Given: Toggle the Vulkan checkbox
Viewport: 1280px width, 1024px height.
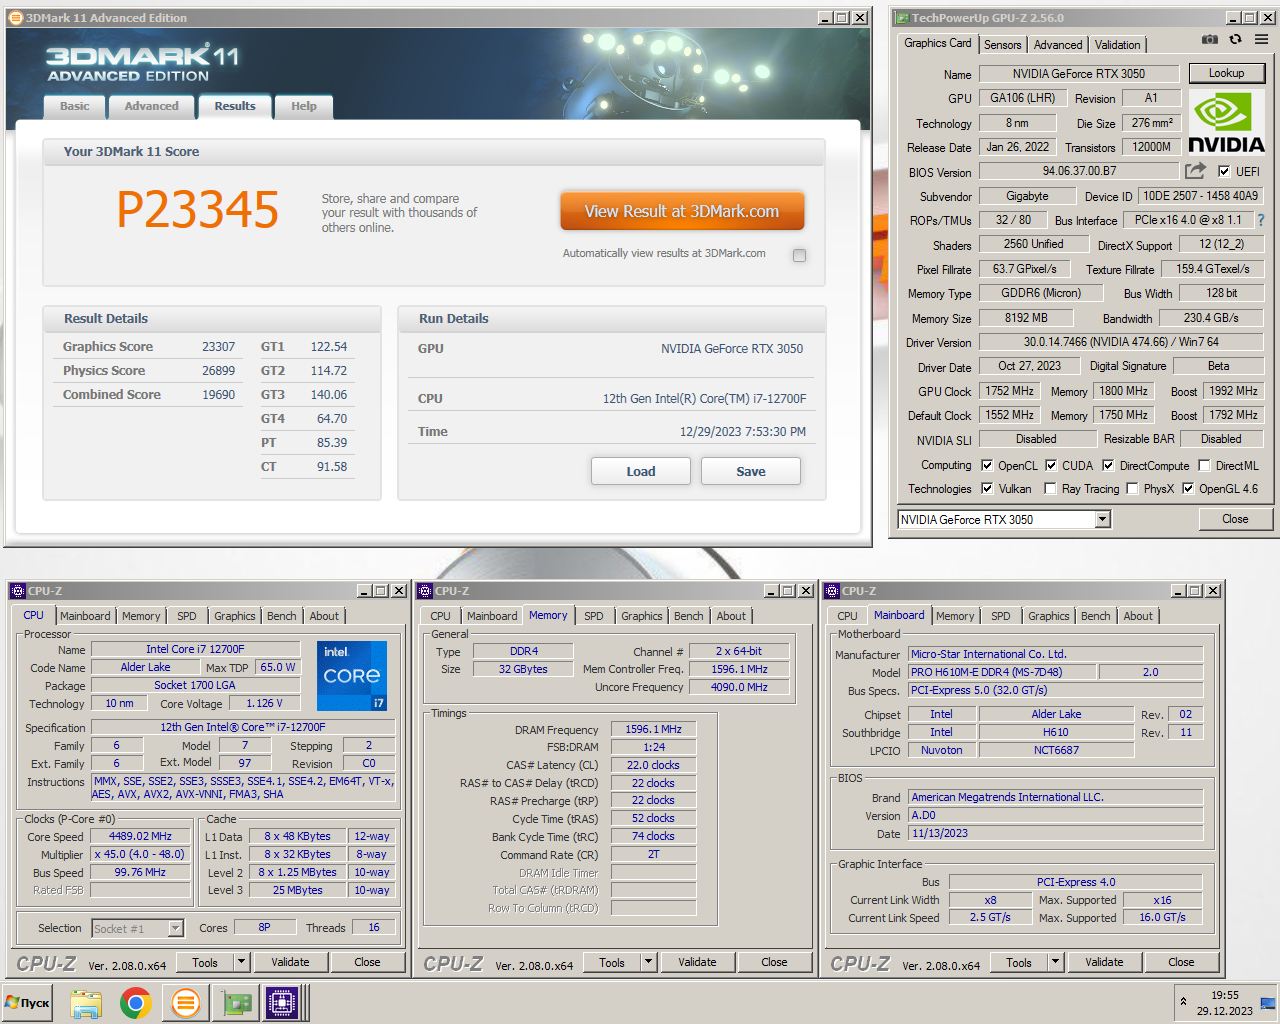Looking at the screenshot, I should tap(987, 488).
